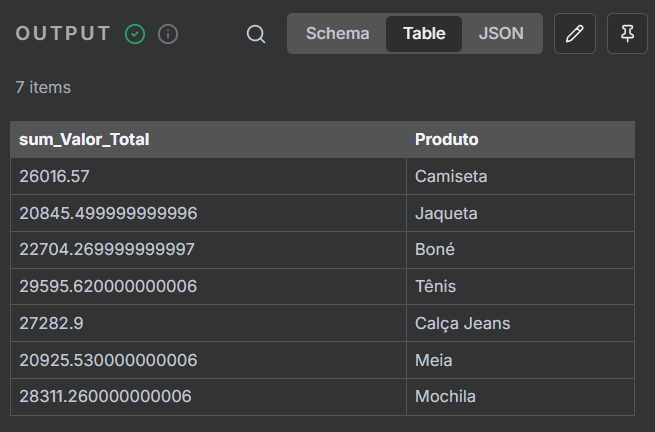The image size is (655, 432).
Task: Select the 27282.9 value cell
Action: pos(208,323)
